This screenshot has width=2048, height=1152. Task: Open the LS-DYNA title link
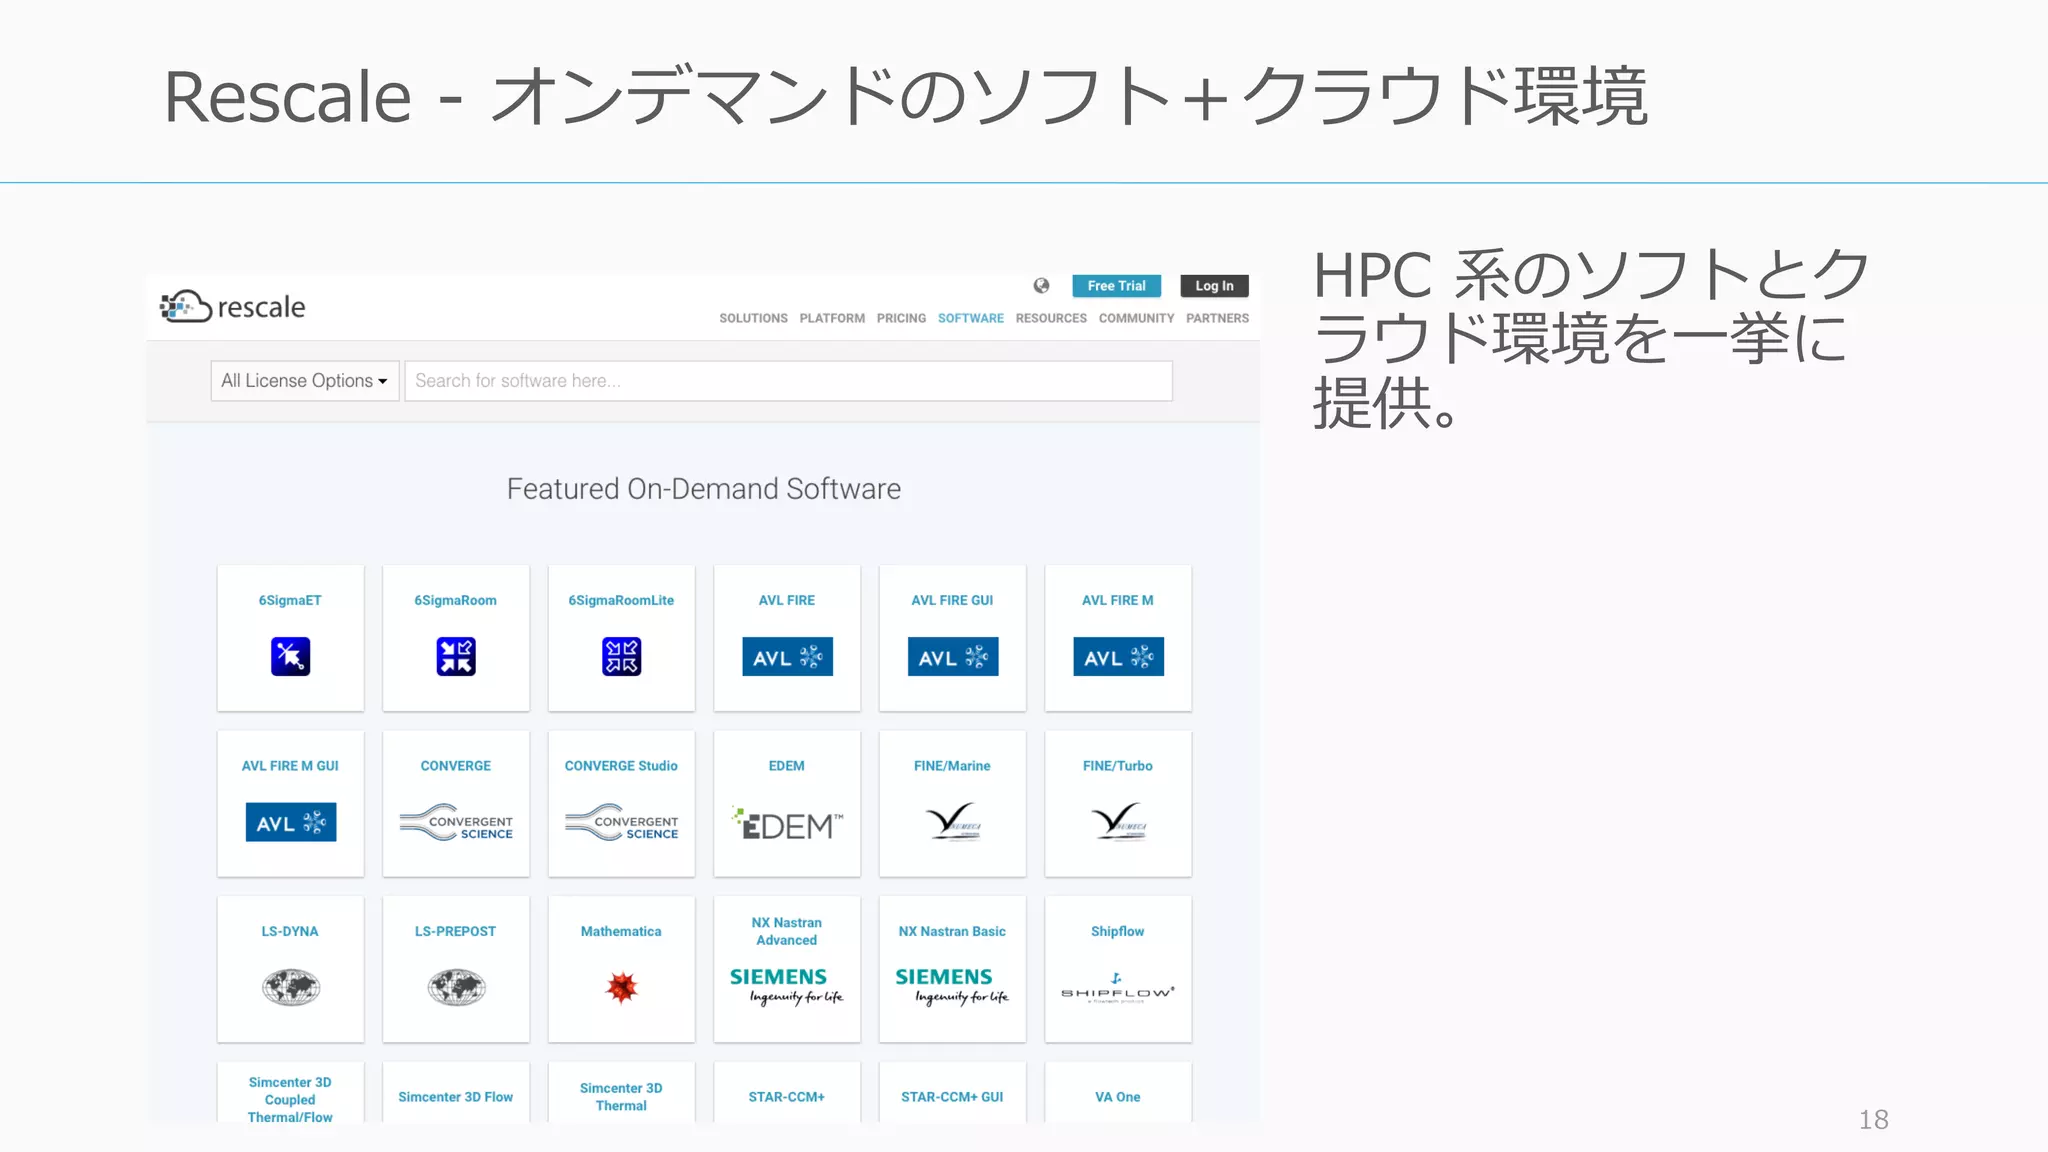290,931
